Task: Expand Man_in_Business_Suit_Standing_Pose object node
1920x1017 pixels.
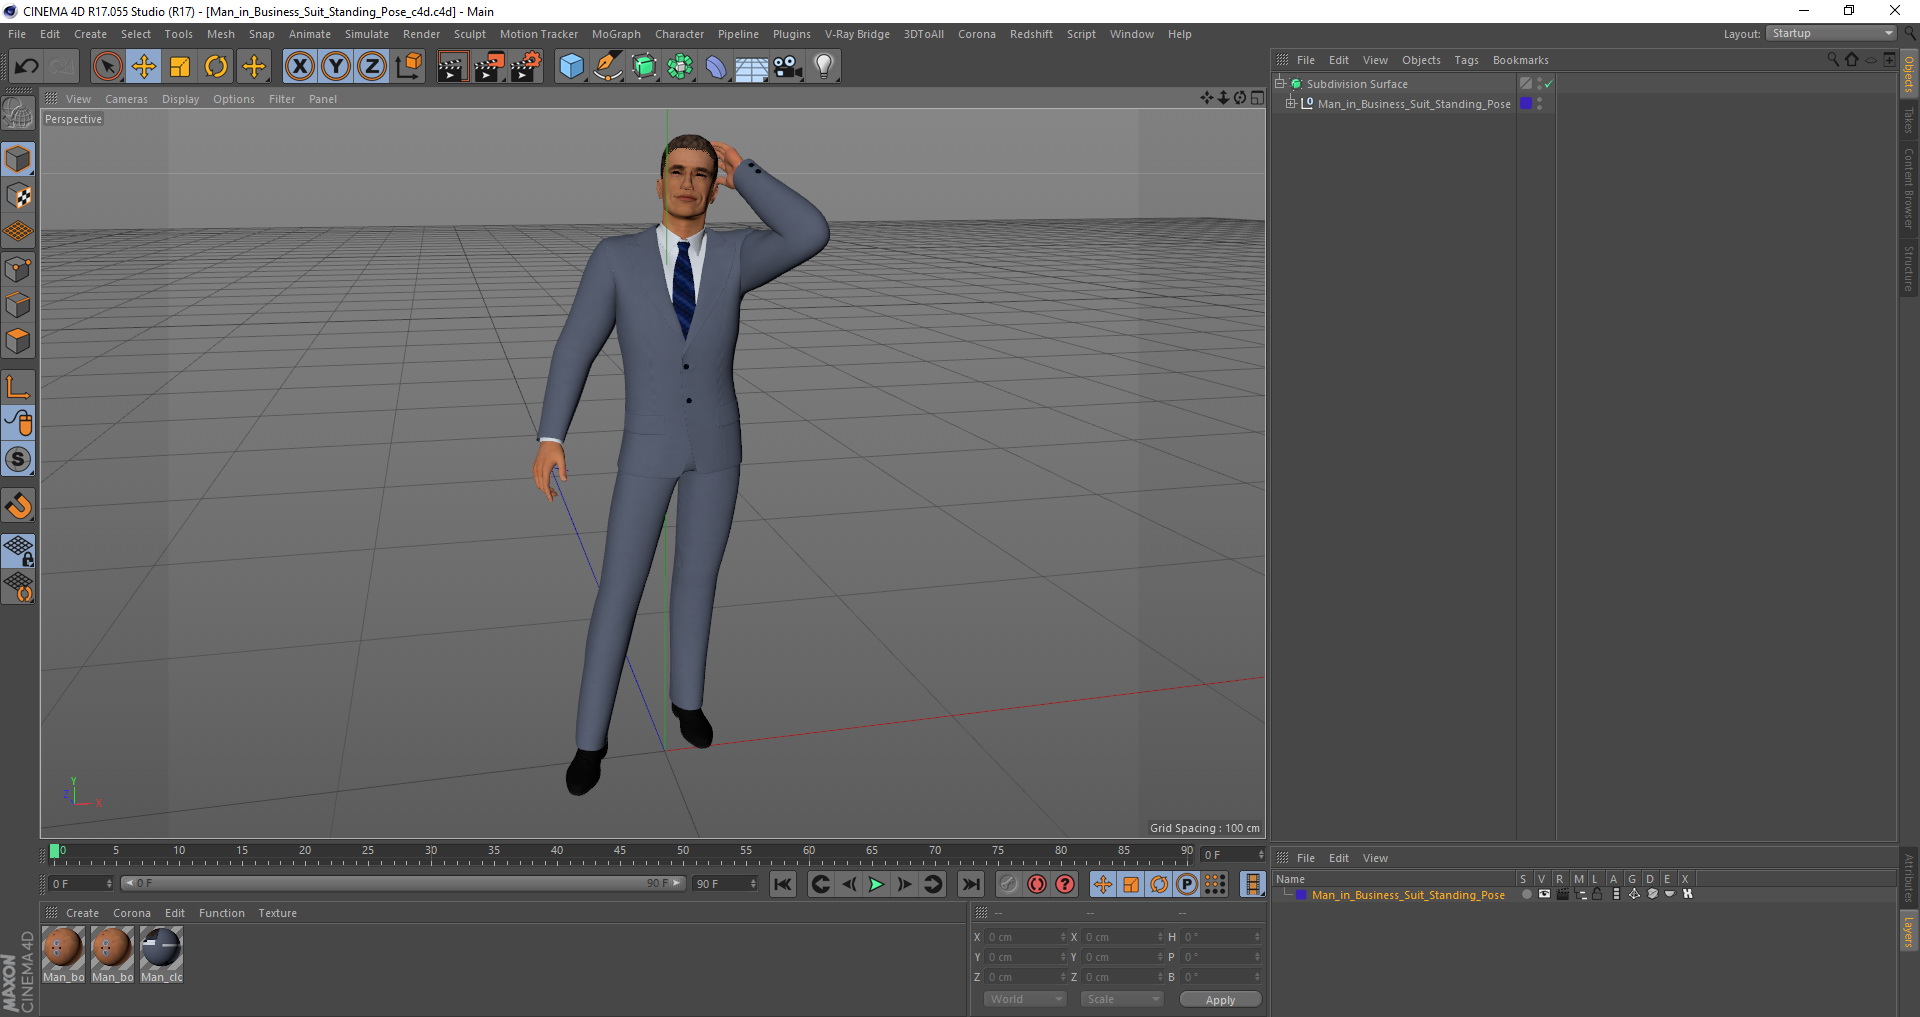Action: pyautogui.click(x=1291, y=103)
